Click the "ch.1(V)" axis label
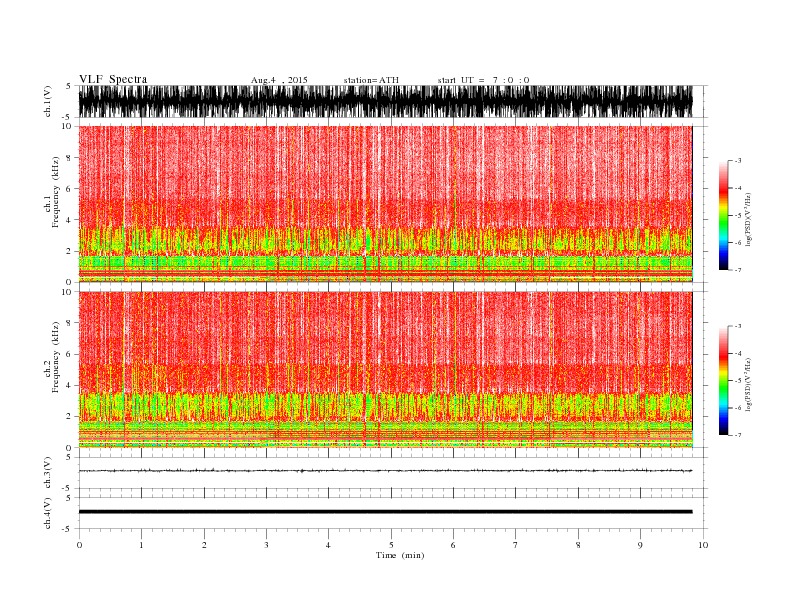792x612 pixels. click(48, 101)
